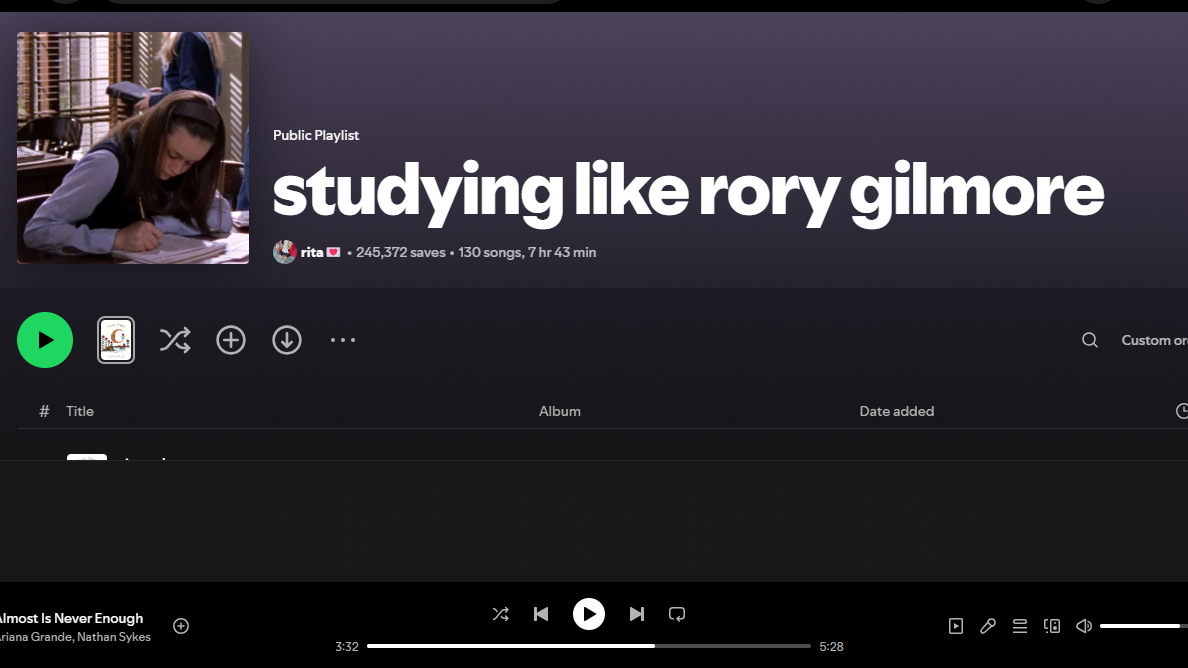This screenshot has width=1188, height=668.
Task: Click the 130 songs, 7 hr 43 min text
Action: pos(527,252)
